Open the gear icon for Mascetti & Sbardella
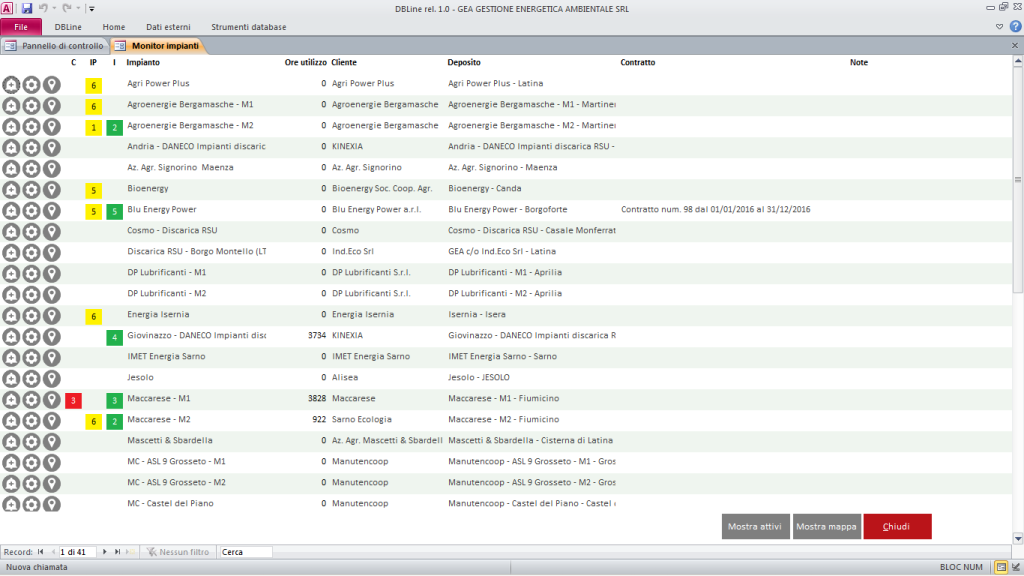The height and width of the screenshot is (576, 1024). [x=31, y=441]
